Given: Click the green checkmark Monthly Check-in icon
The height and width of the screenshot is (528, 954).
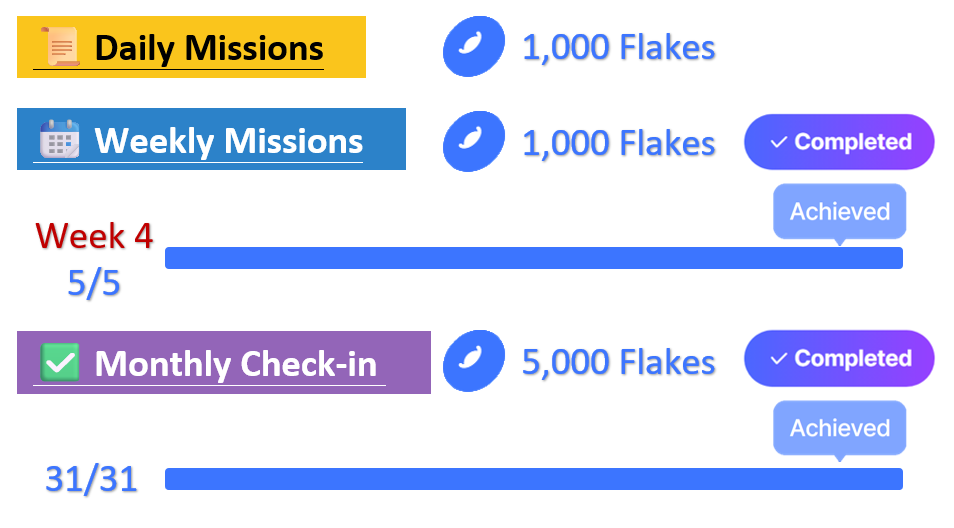Looking at the screenshot, I should 60,362.
